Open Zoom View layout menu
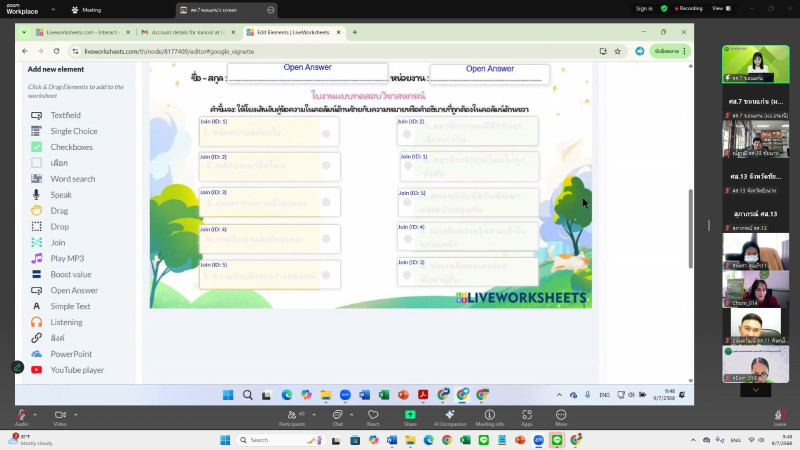800x450 pixels. (x=722, y=8)
